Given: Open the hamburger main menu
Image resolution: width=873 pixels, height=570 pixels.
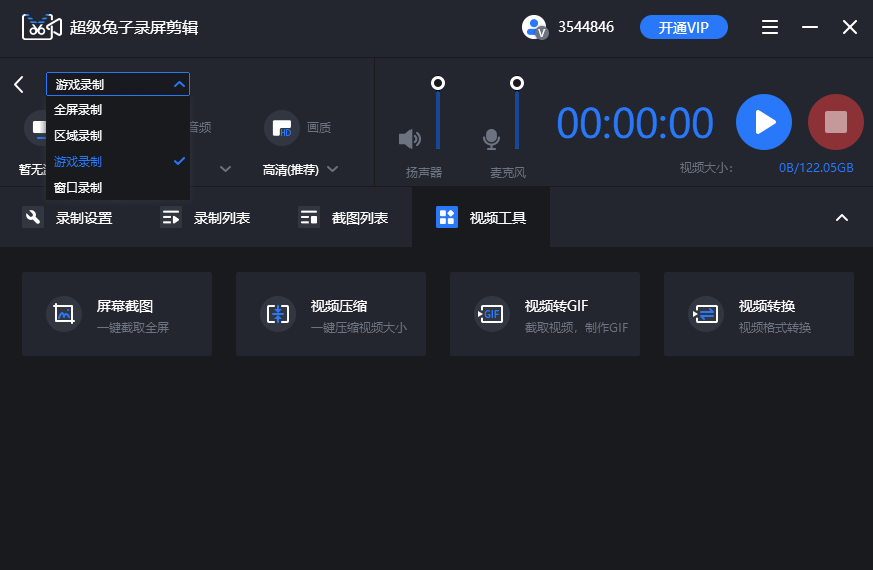Looking at the screenshot, I should 770,27.
